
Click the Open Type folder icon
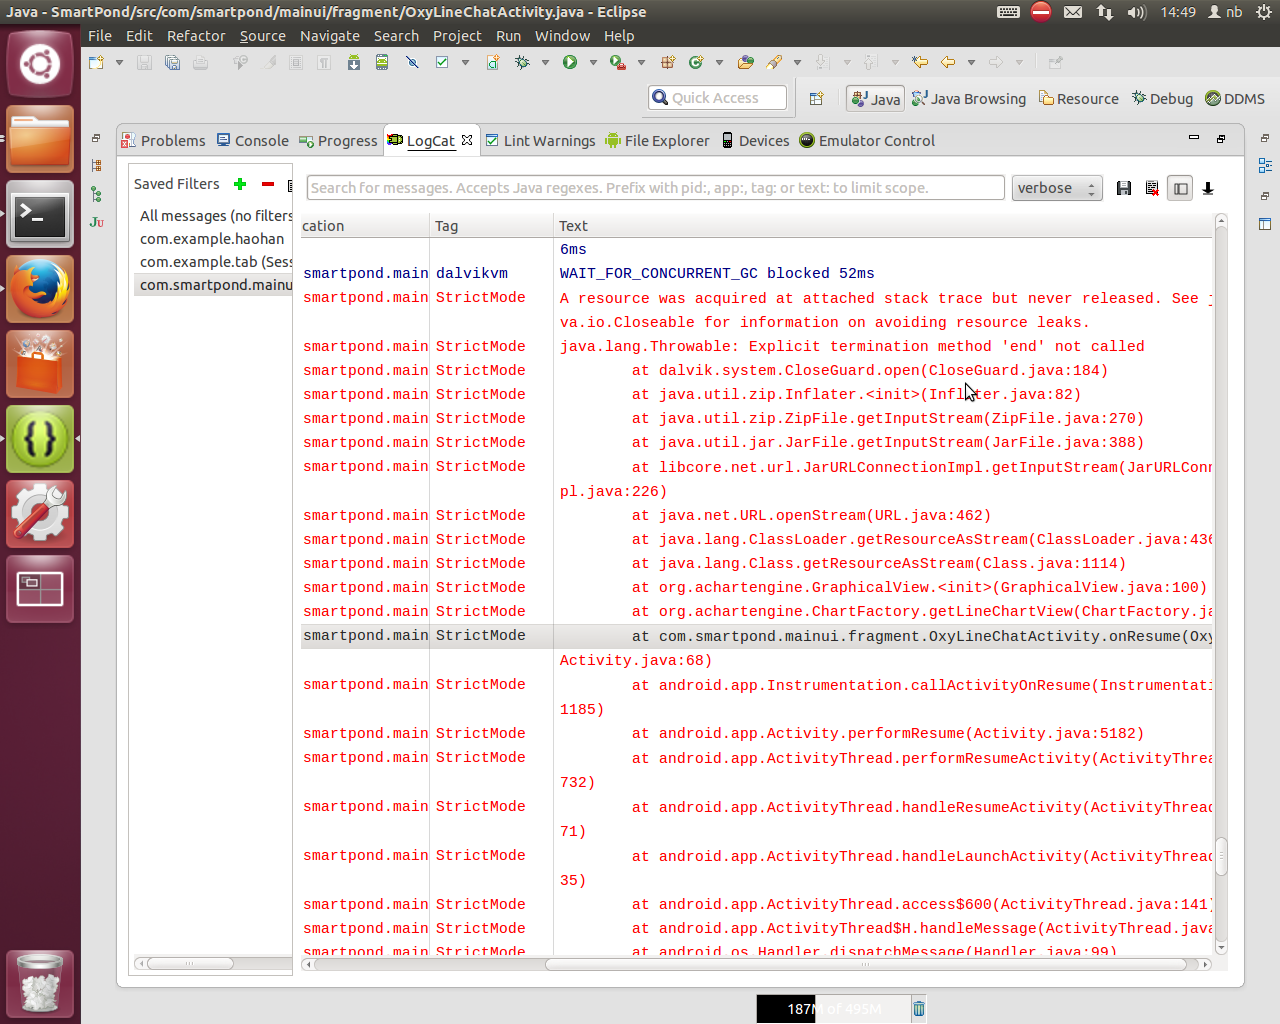click(746, 62)
